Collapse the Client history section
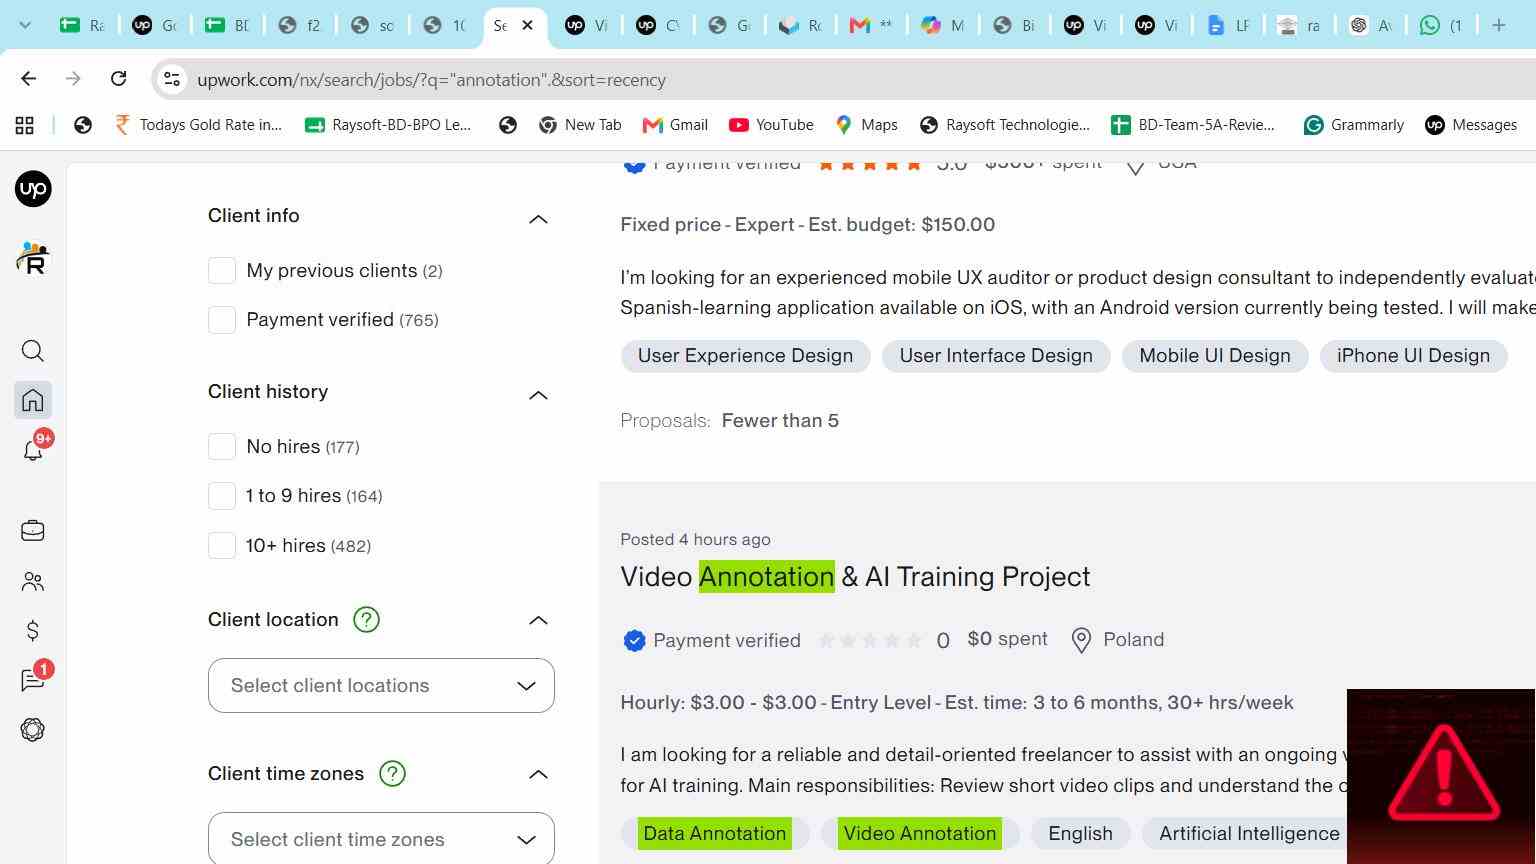1536x864 pixels. tap(538, 395)
